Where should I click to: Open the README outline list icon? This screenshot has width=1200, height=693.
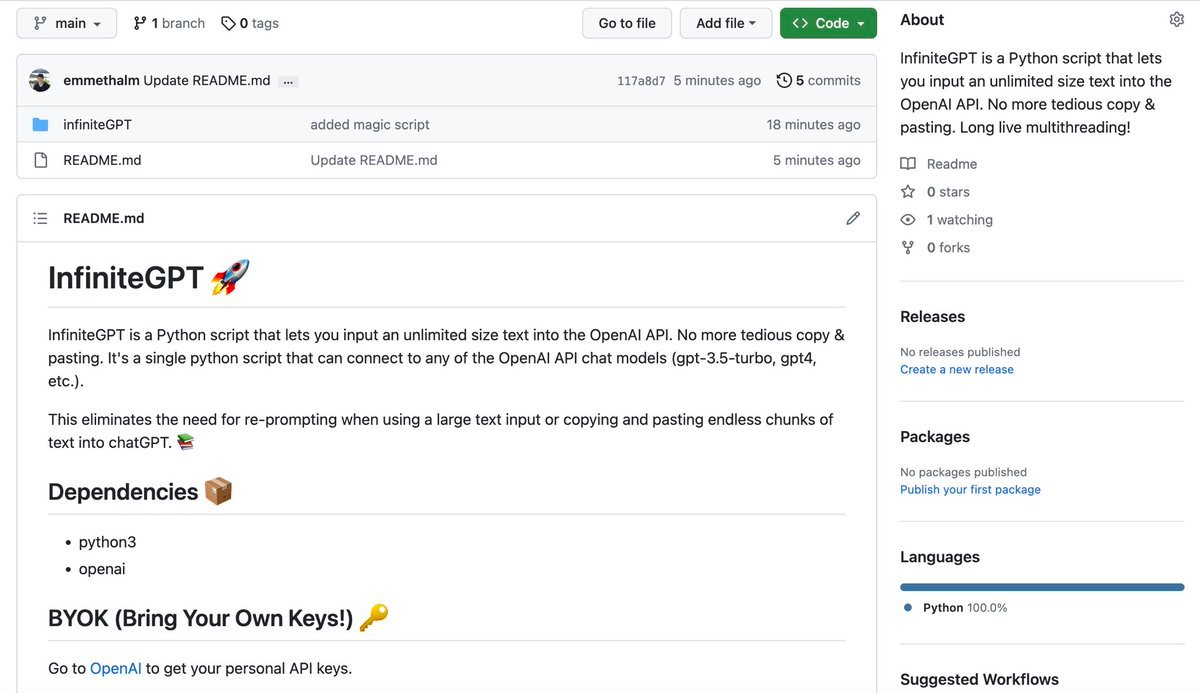click(x=40, y=218)
